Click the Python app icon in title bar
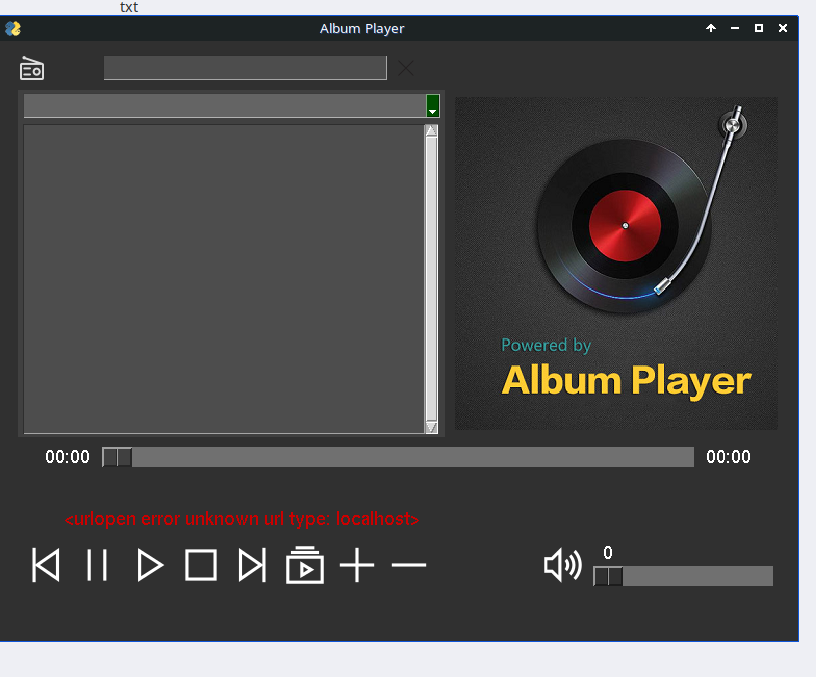Viewport: 816px width, 677px height. pos(13,28)
